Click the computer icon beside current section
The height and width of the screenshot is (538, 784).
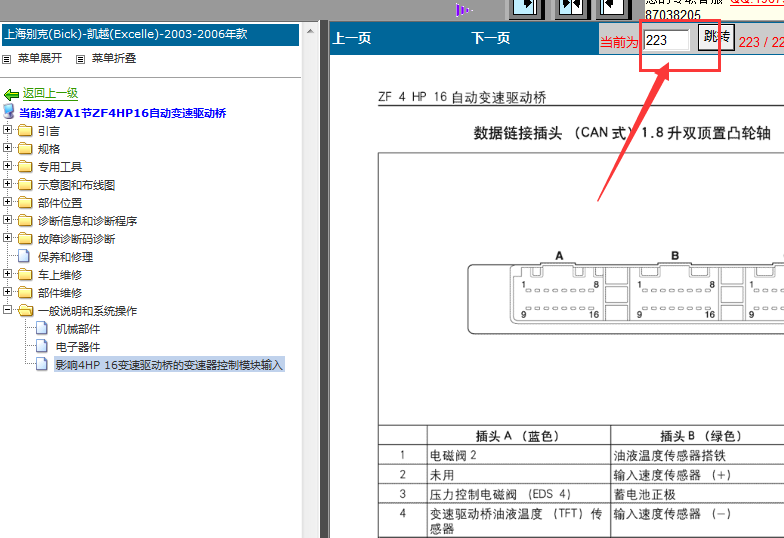point(9,112)
